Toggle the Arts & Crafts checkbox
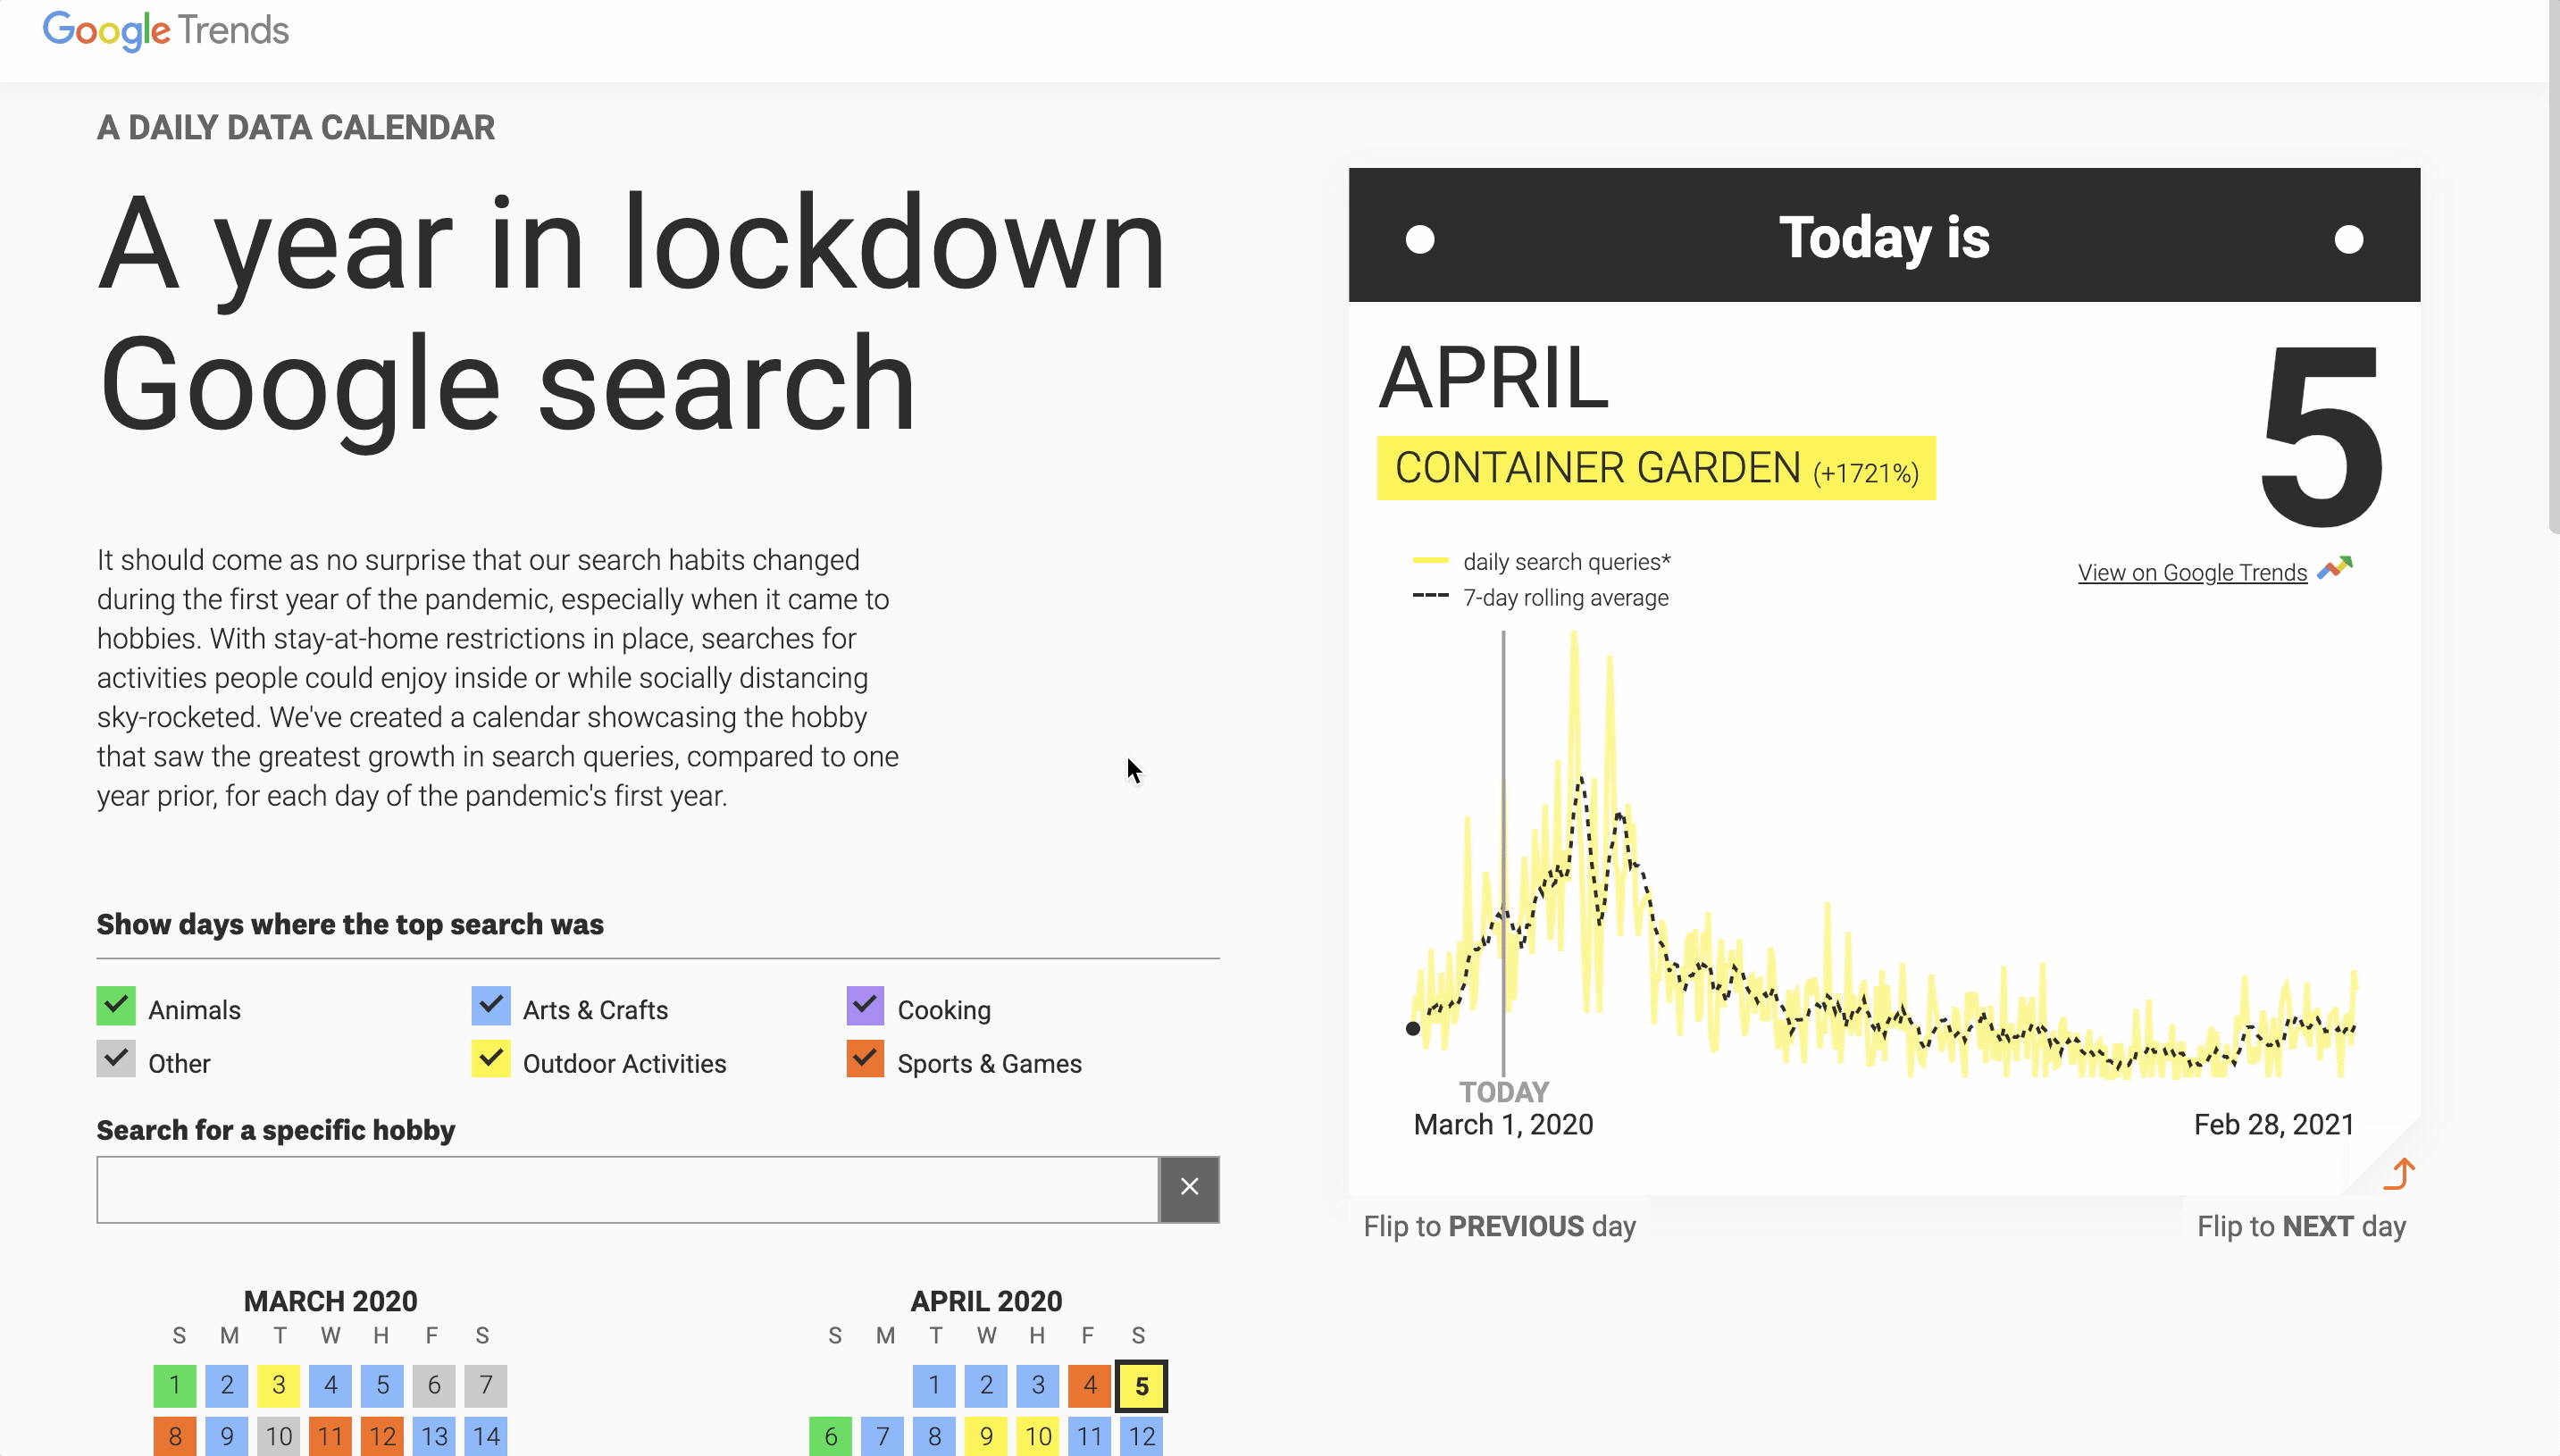The height and width of the screenshot is (1456, 2560). click(x=491, y=1006)
